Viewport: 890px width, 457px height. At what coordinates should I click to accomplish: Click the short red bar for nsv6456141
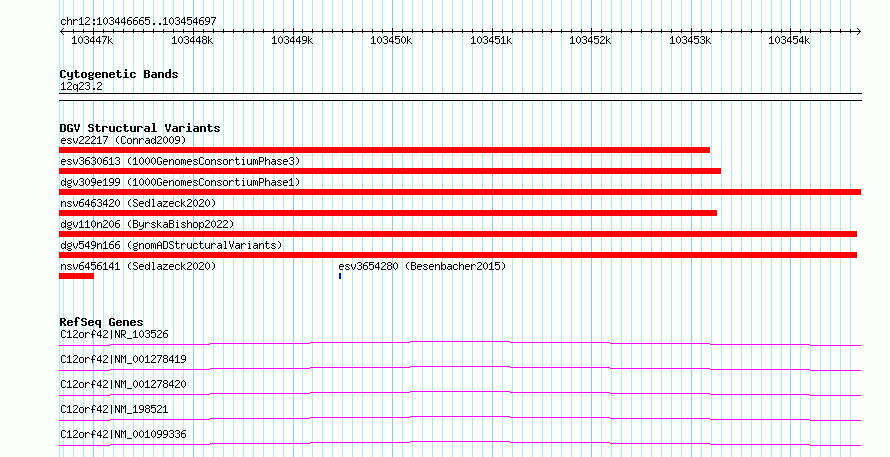click(x=77, y=276)
